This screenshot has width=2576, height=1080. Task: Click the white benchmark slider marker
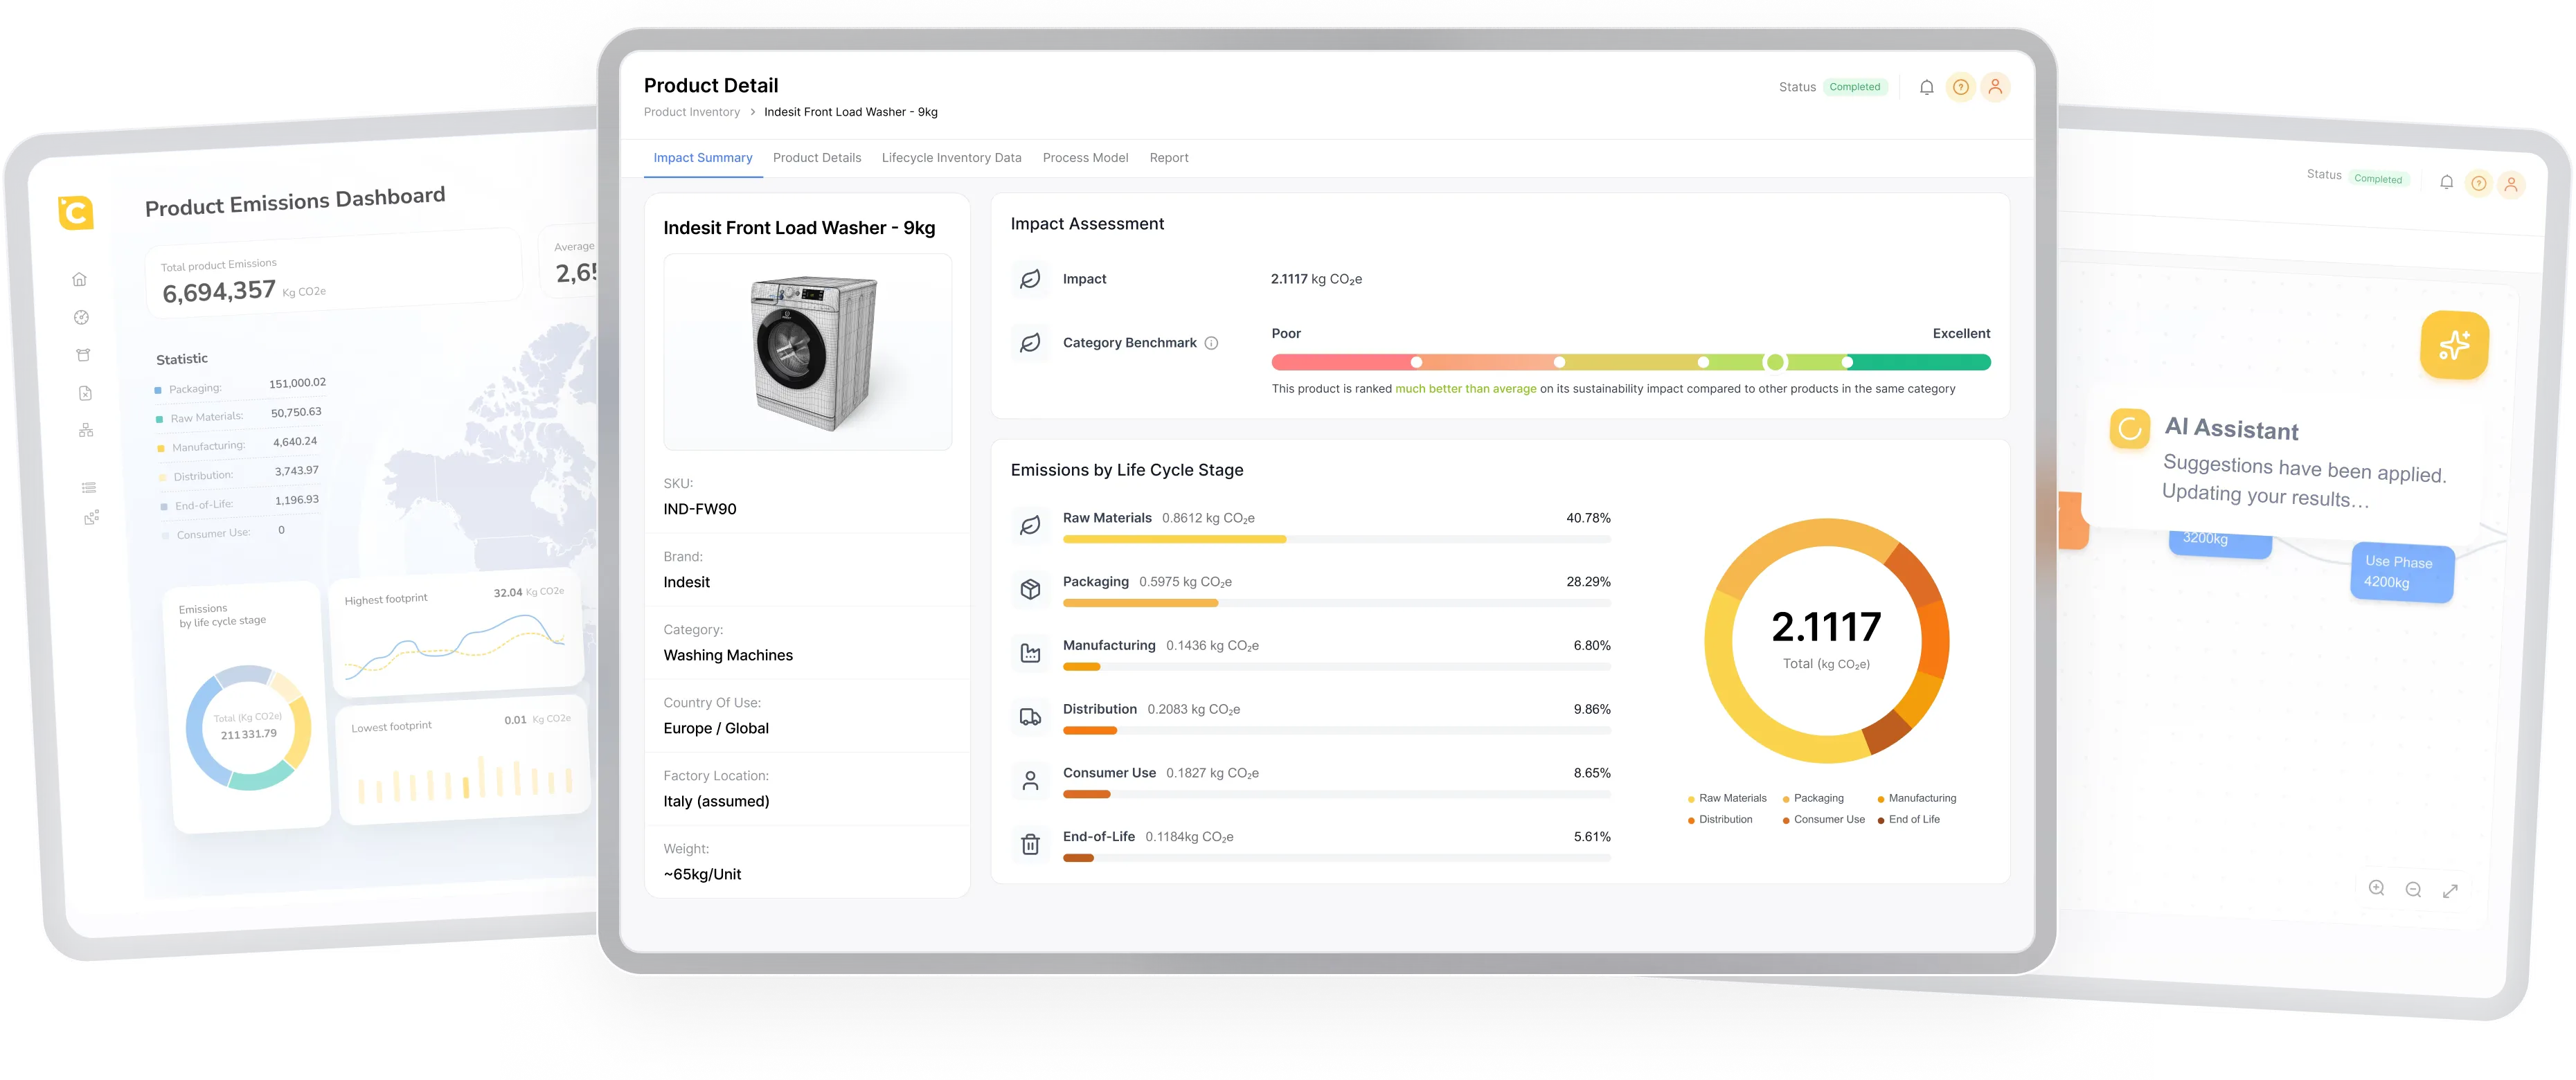1775,362
